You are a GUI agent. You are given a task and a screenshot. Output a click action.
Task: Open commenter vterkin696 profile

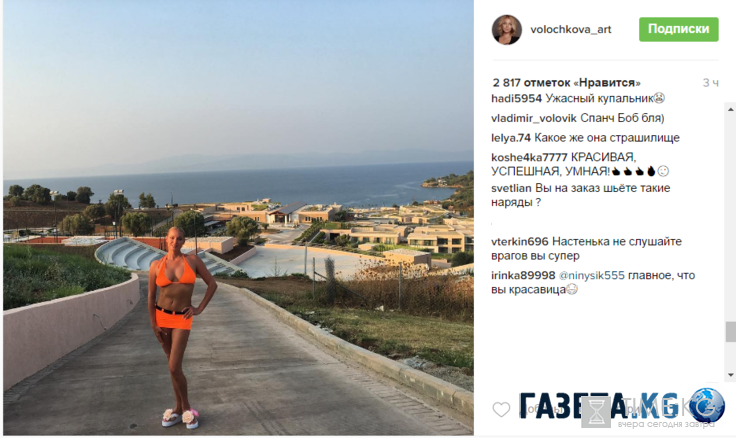pos(520,242)
